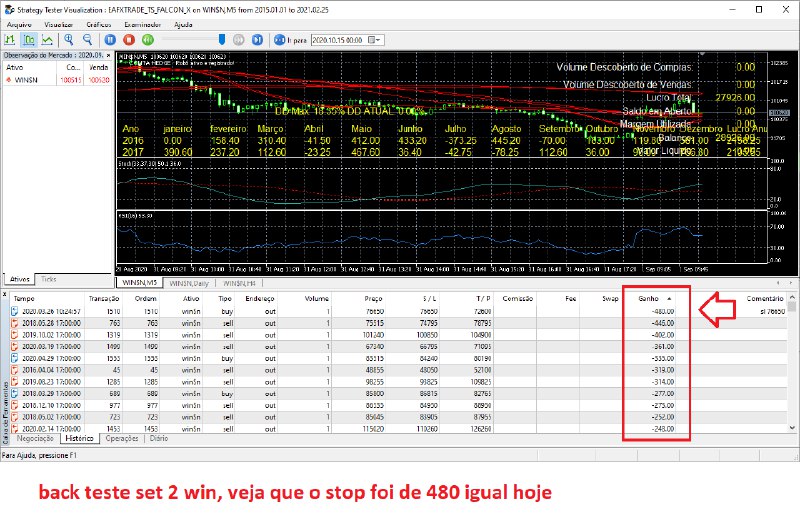
Task: Switch to the Operações tab
Action: [x=122, y=438]
